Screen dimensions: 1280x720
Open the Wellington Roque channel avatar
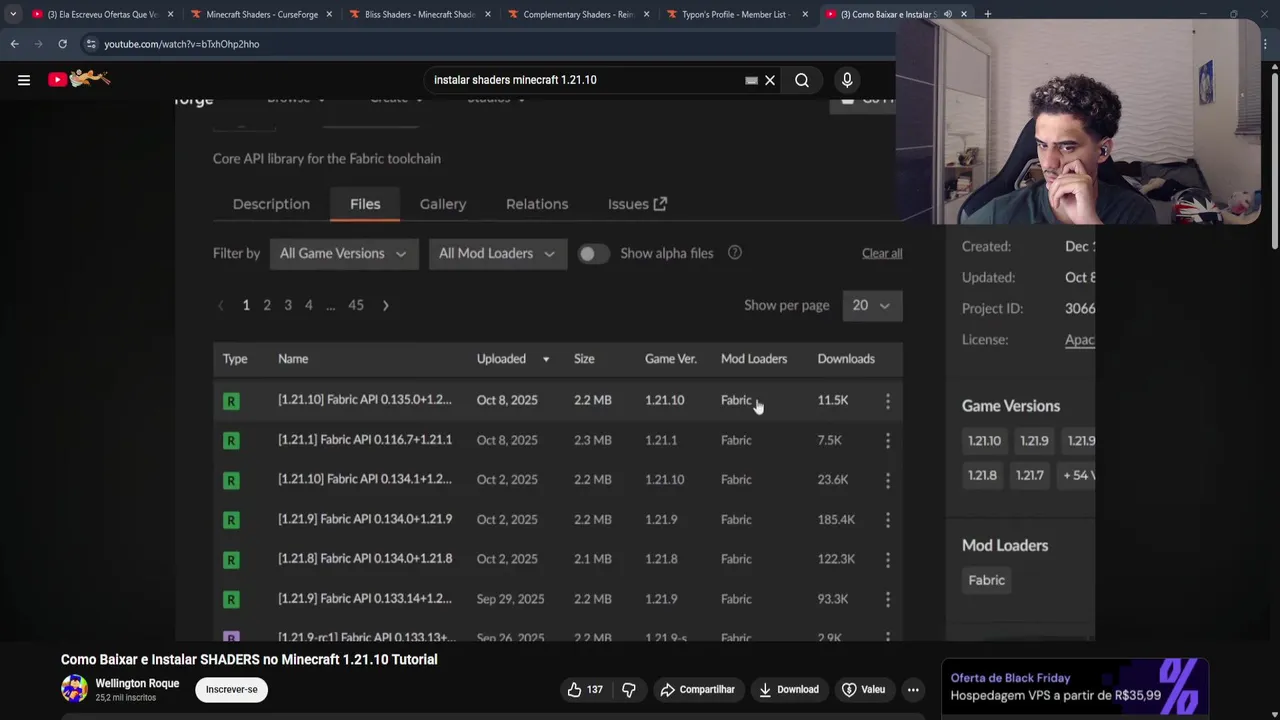[x=74, y=688]
